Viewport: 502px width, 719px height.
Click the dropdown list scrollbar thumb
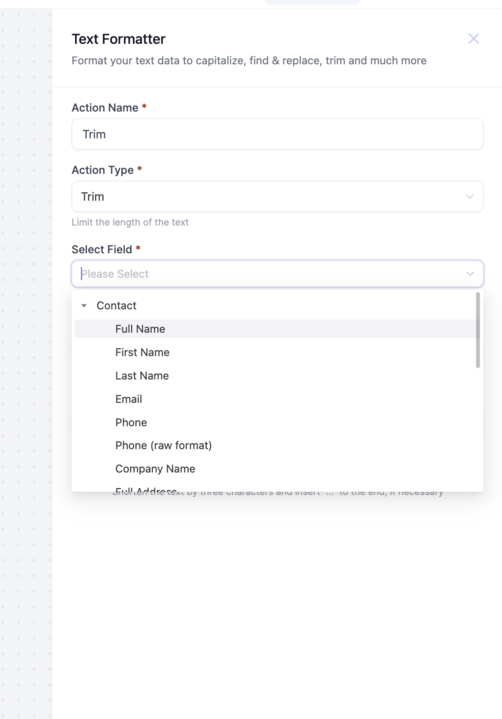pos(478,330)
